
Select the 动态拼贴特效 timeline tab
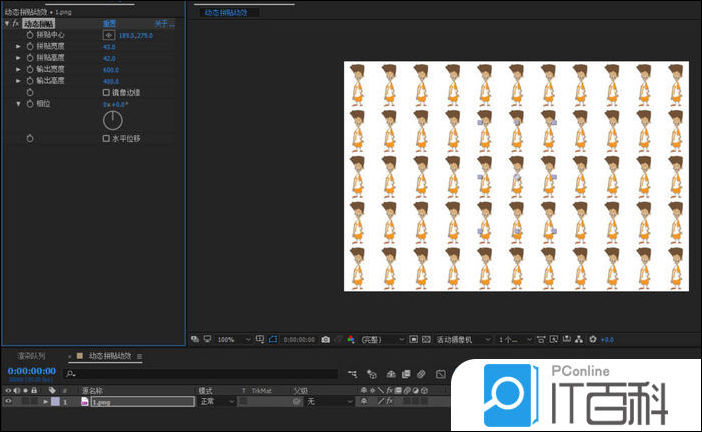(x=110, y=355)
